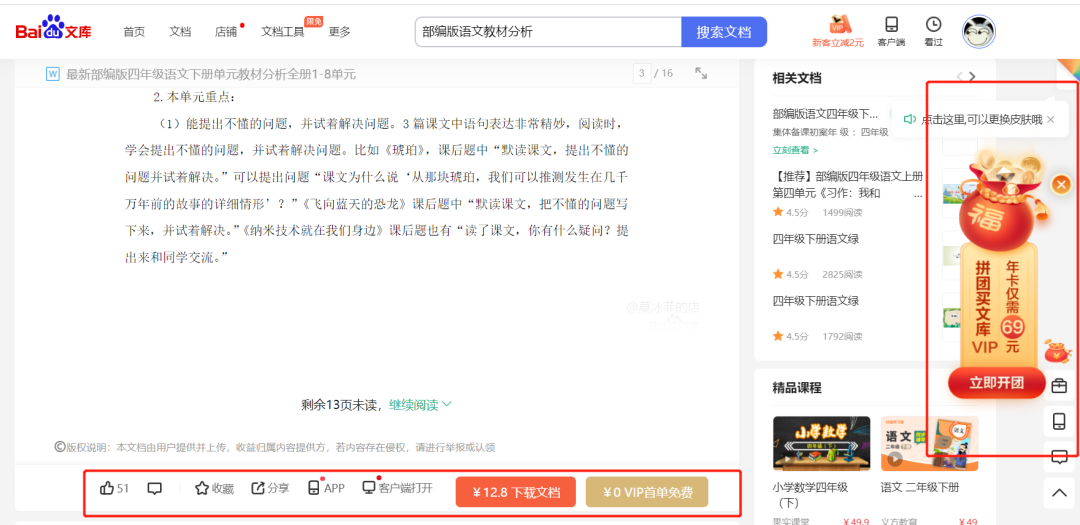Close the 点击这里,可以更换皮肤哦 tooltip
This screenshot has height=525, width=1080.
[x=1050, y=119]
